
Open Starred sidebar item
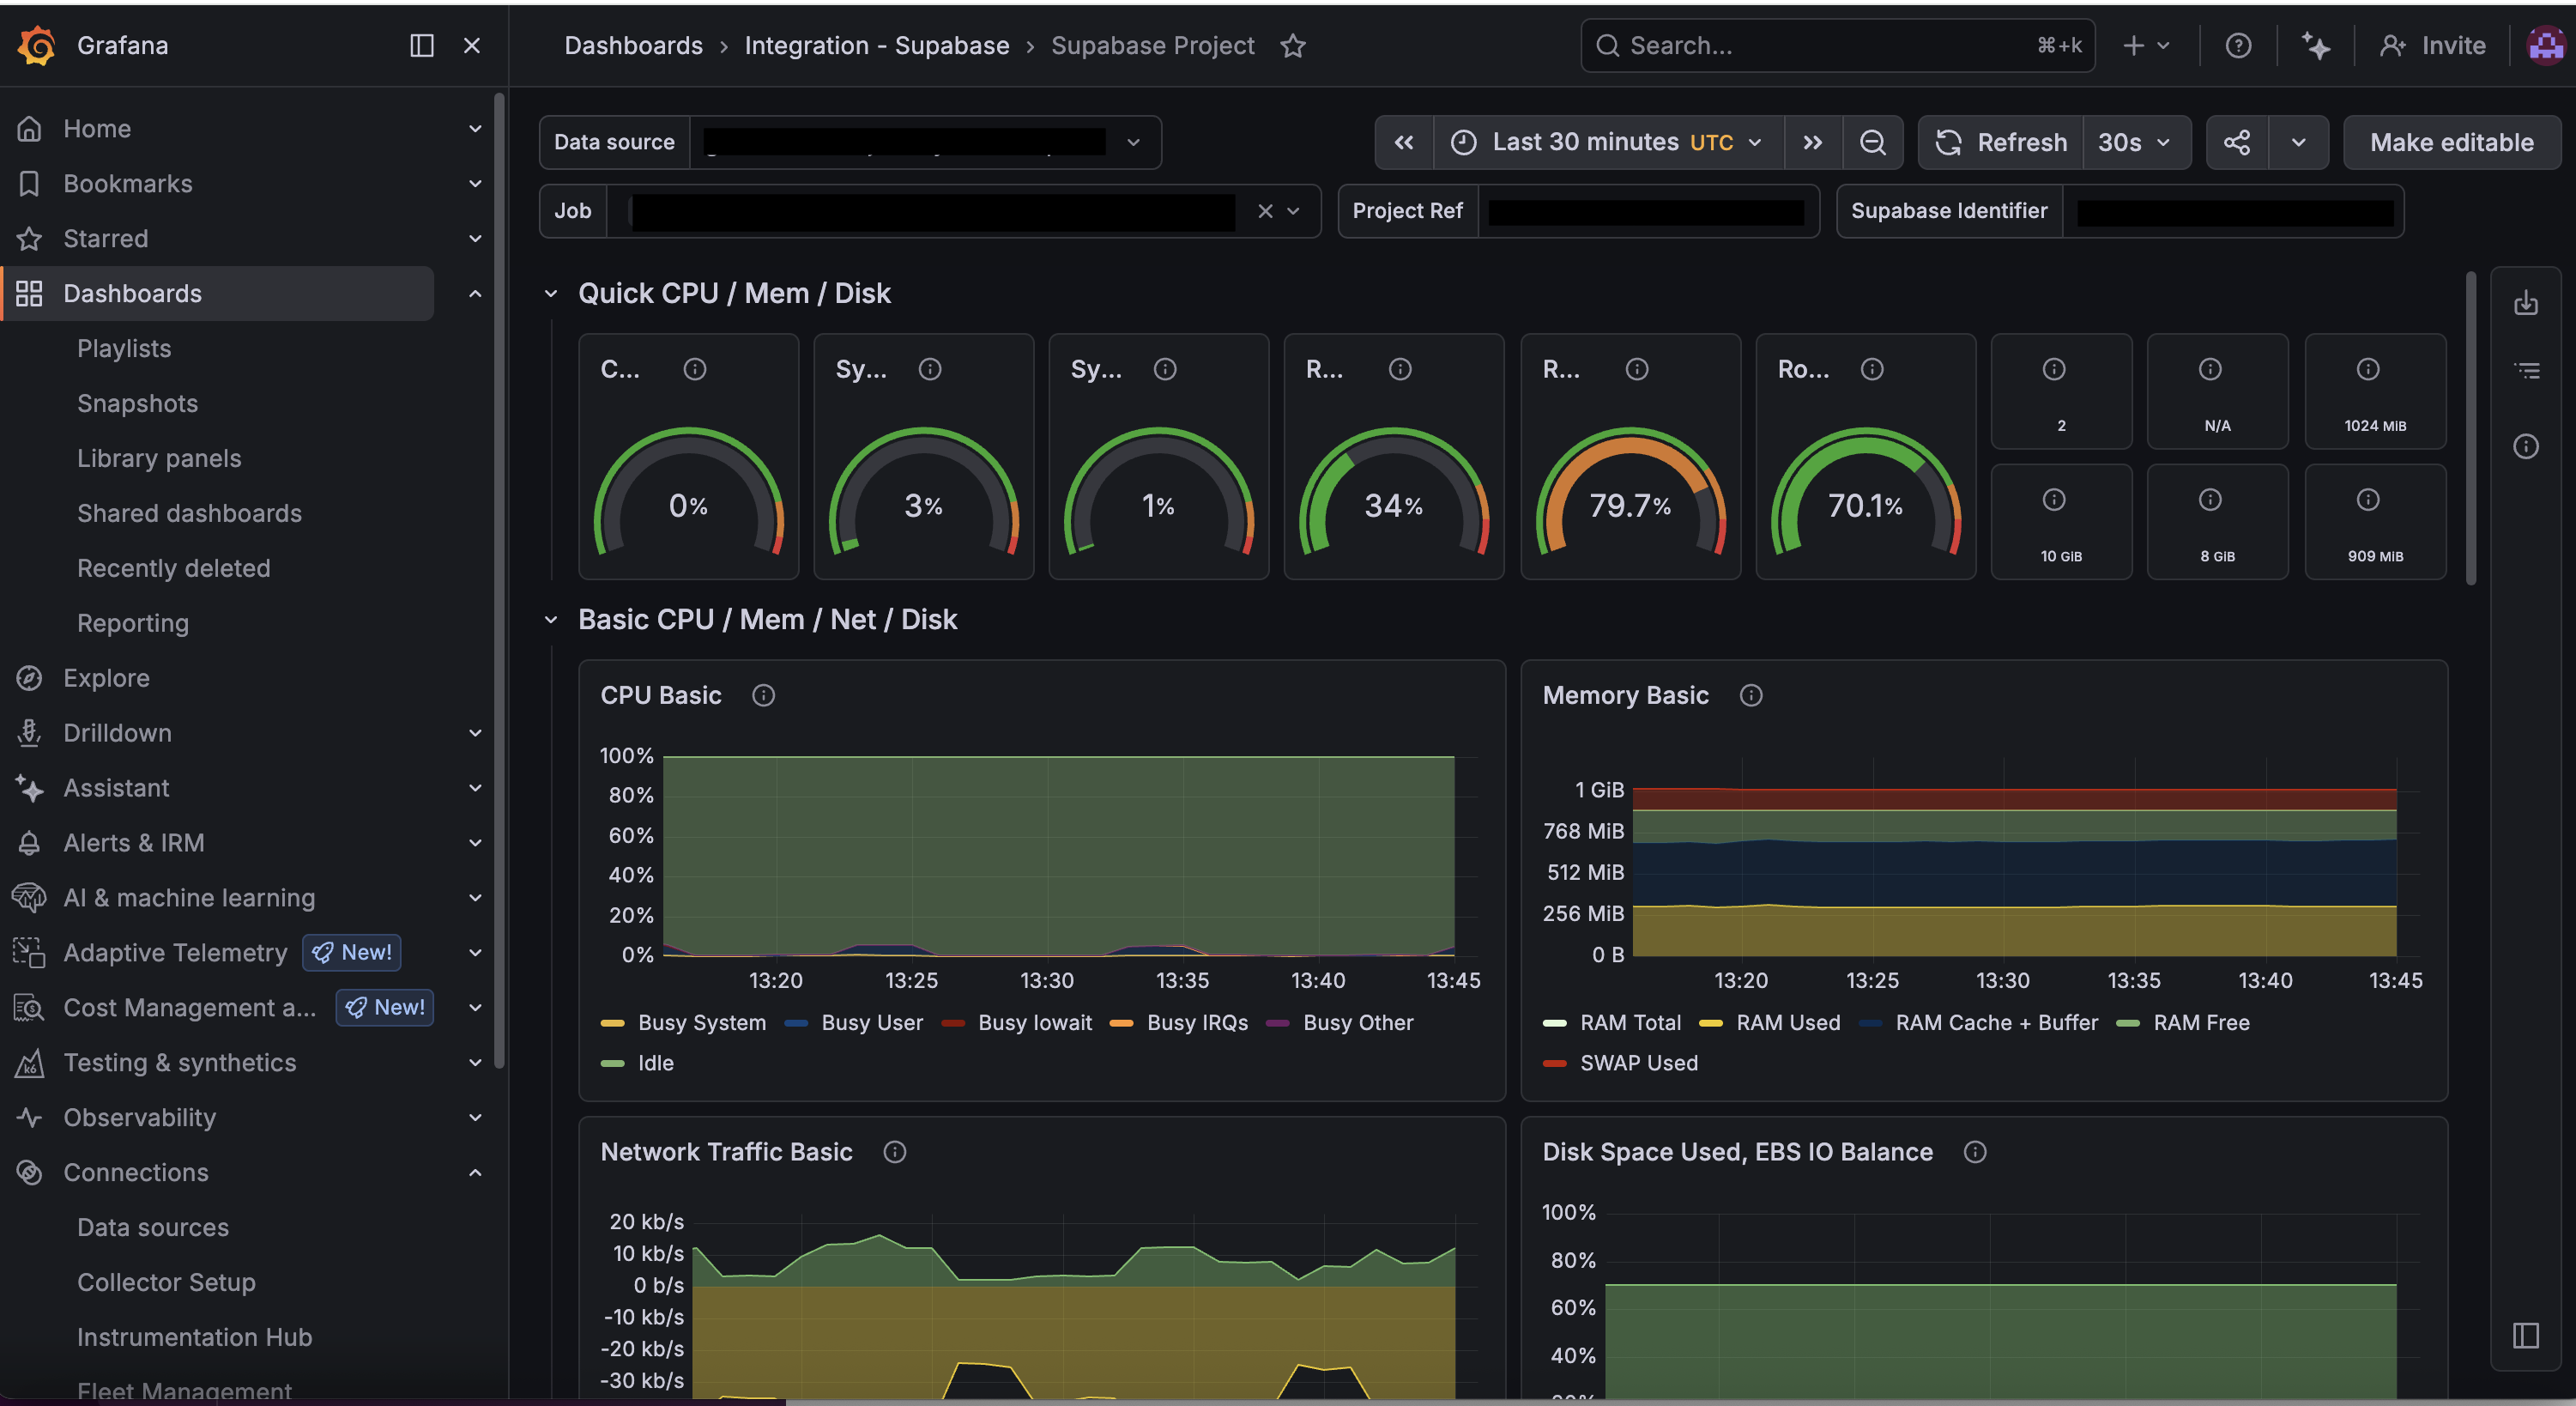(105, 239)
